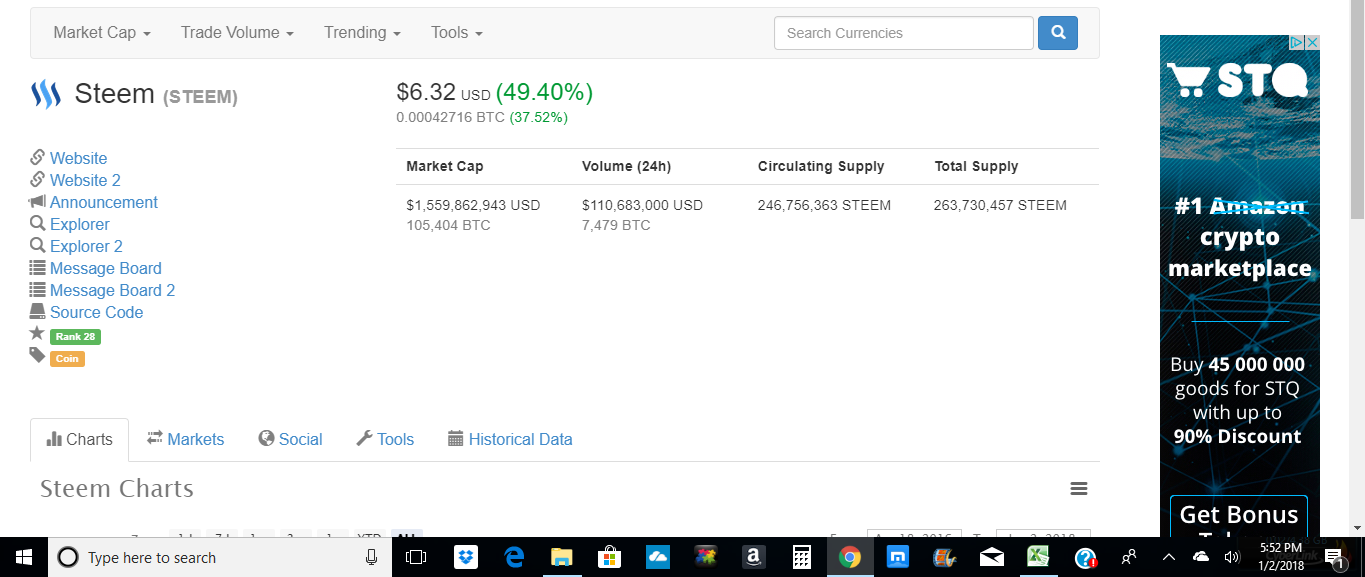
Task: Click the Get Bonus button in ad
Action: tap(1239, 516)
